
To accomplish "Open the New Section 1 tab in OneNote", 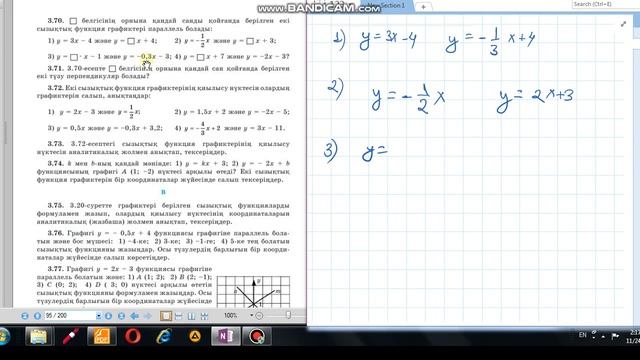I will 386,6.
